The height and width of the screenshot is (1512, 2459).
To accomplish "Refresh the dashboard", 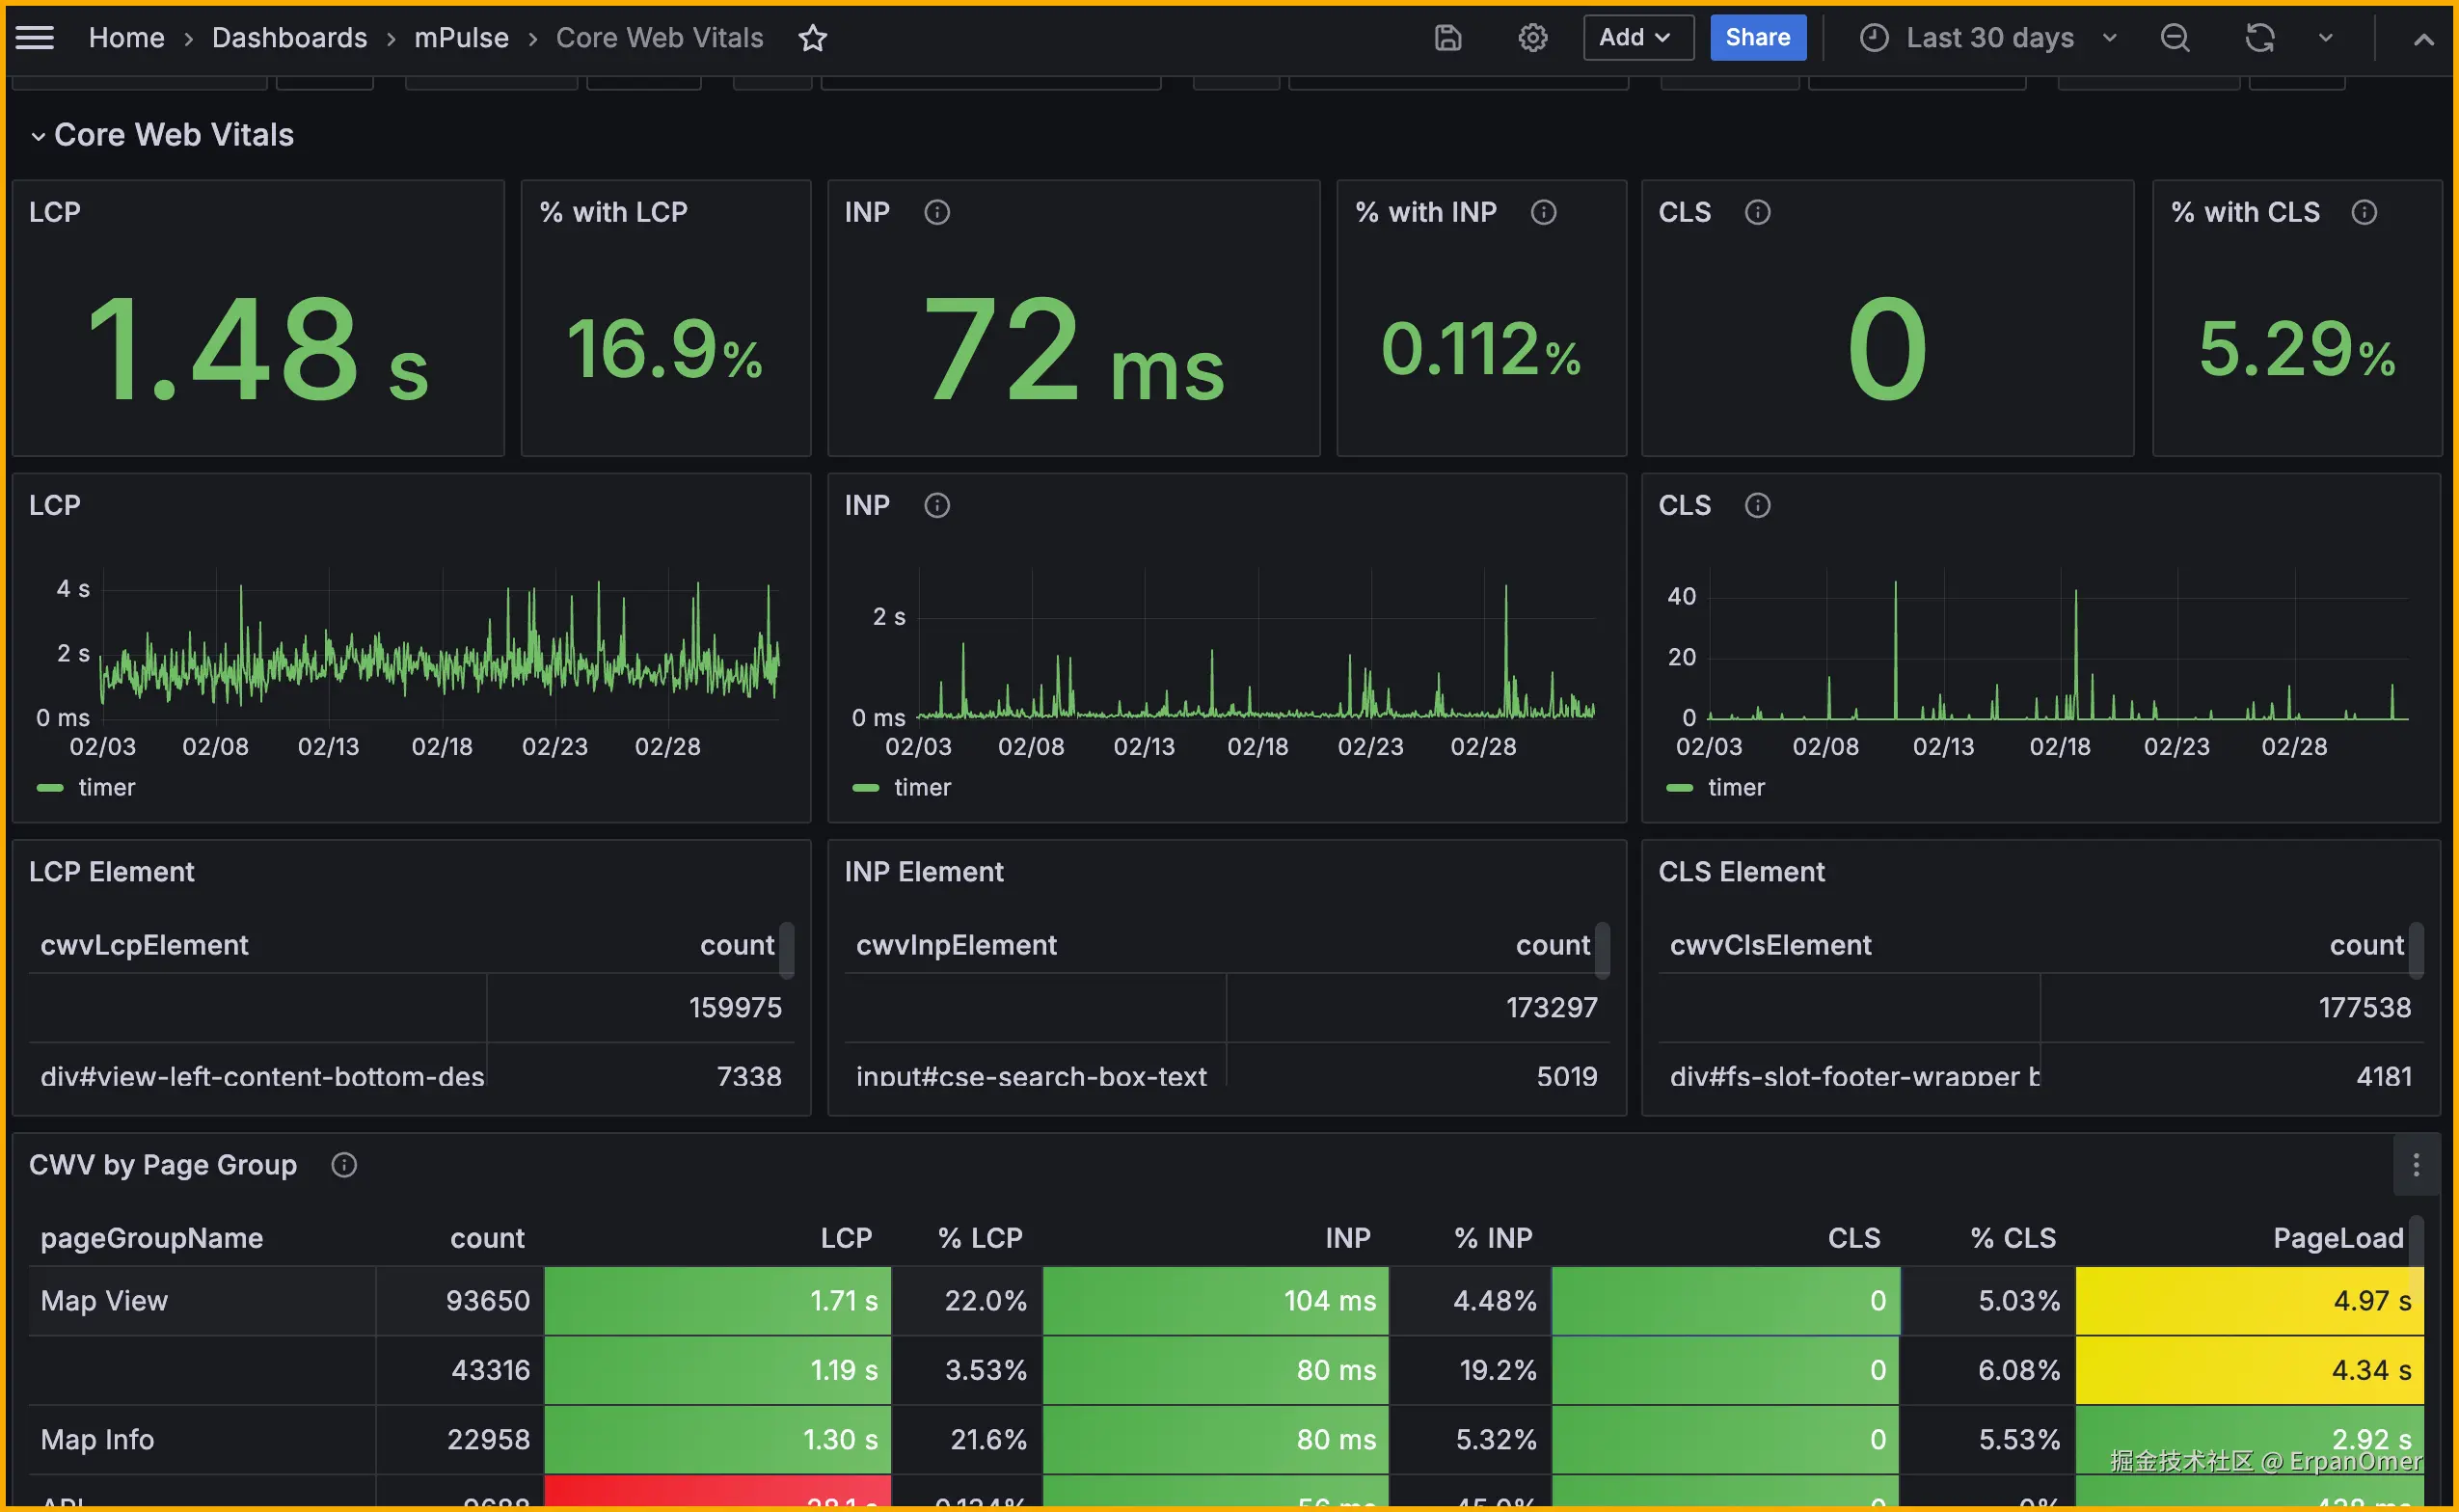I will (2259, 38).
